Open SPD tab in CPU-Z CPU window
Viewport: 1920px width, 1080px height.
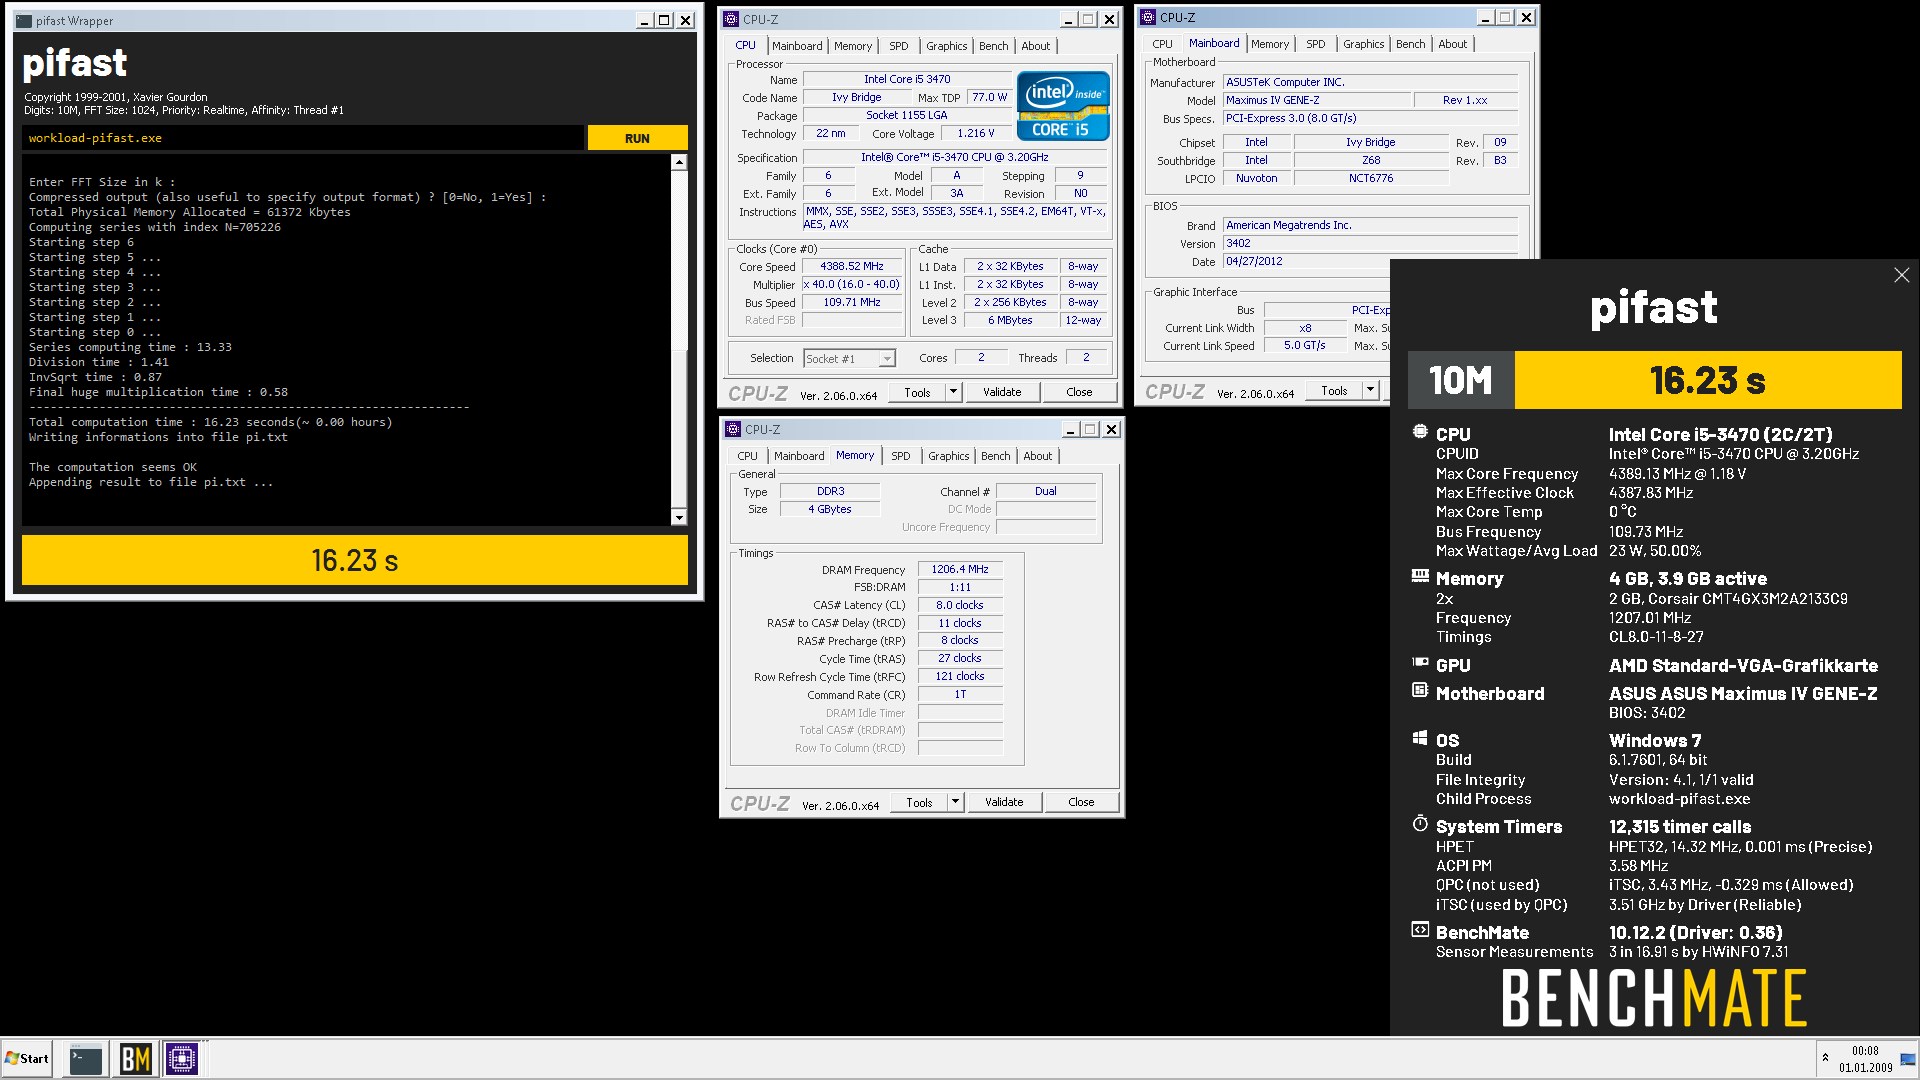pyautogui.click(x=899, y=46)
